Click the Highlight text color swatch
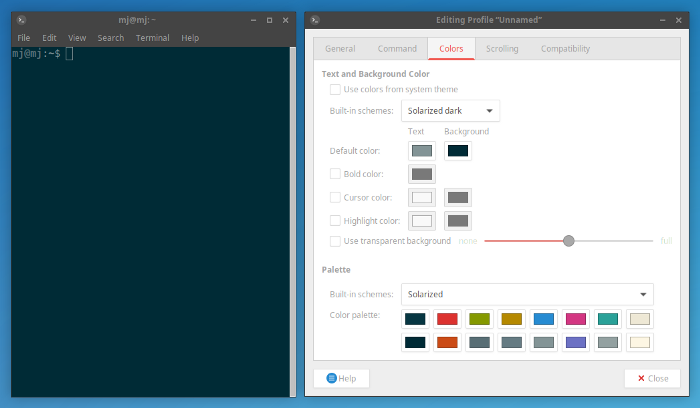The image size is (700, 408). [x=422, y=221]
